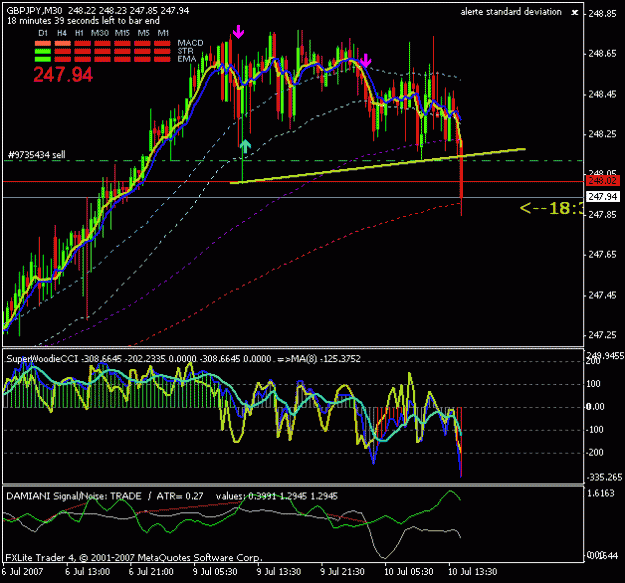Click the red MACD cell under M1

(162, 43)
